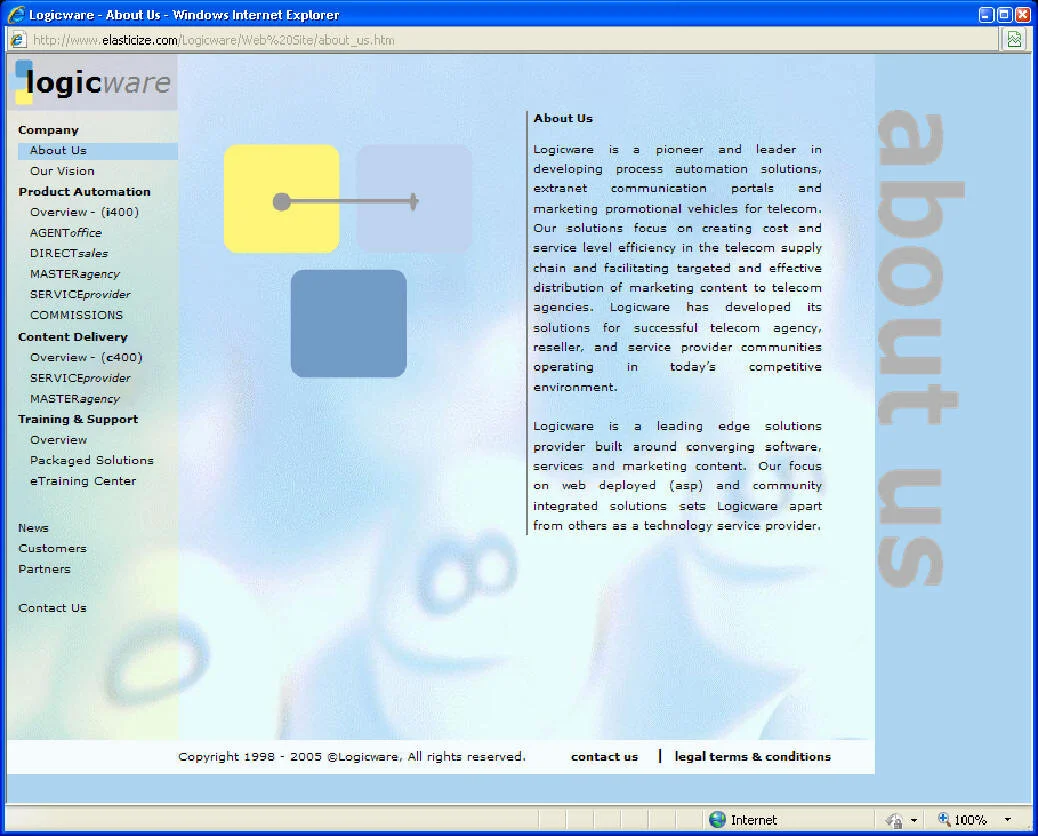Viewport: 1038px width, 836px height.
Task: Click the Internet Explorer title bar icon
Action: click(x=16, y=15)
